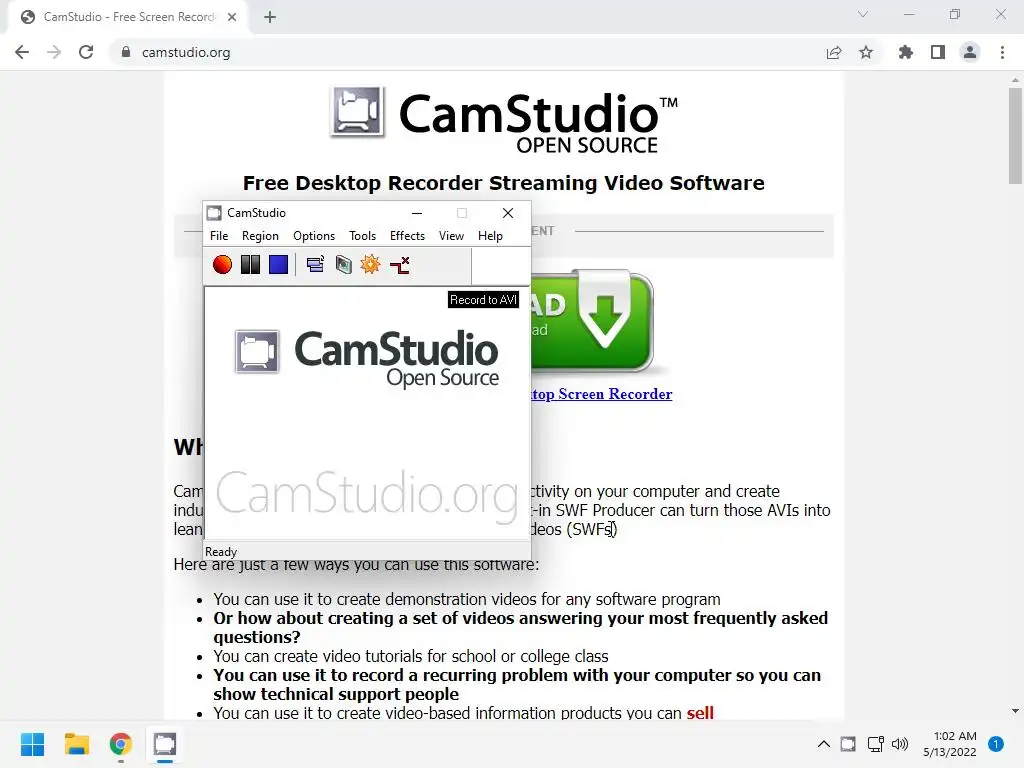Go back in Chrome browser

point(22,52)
